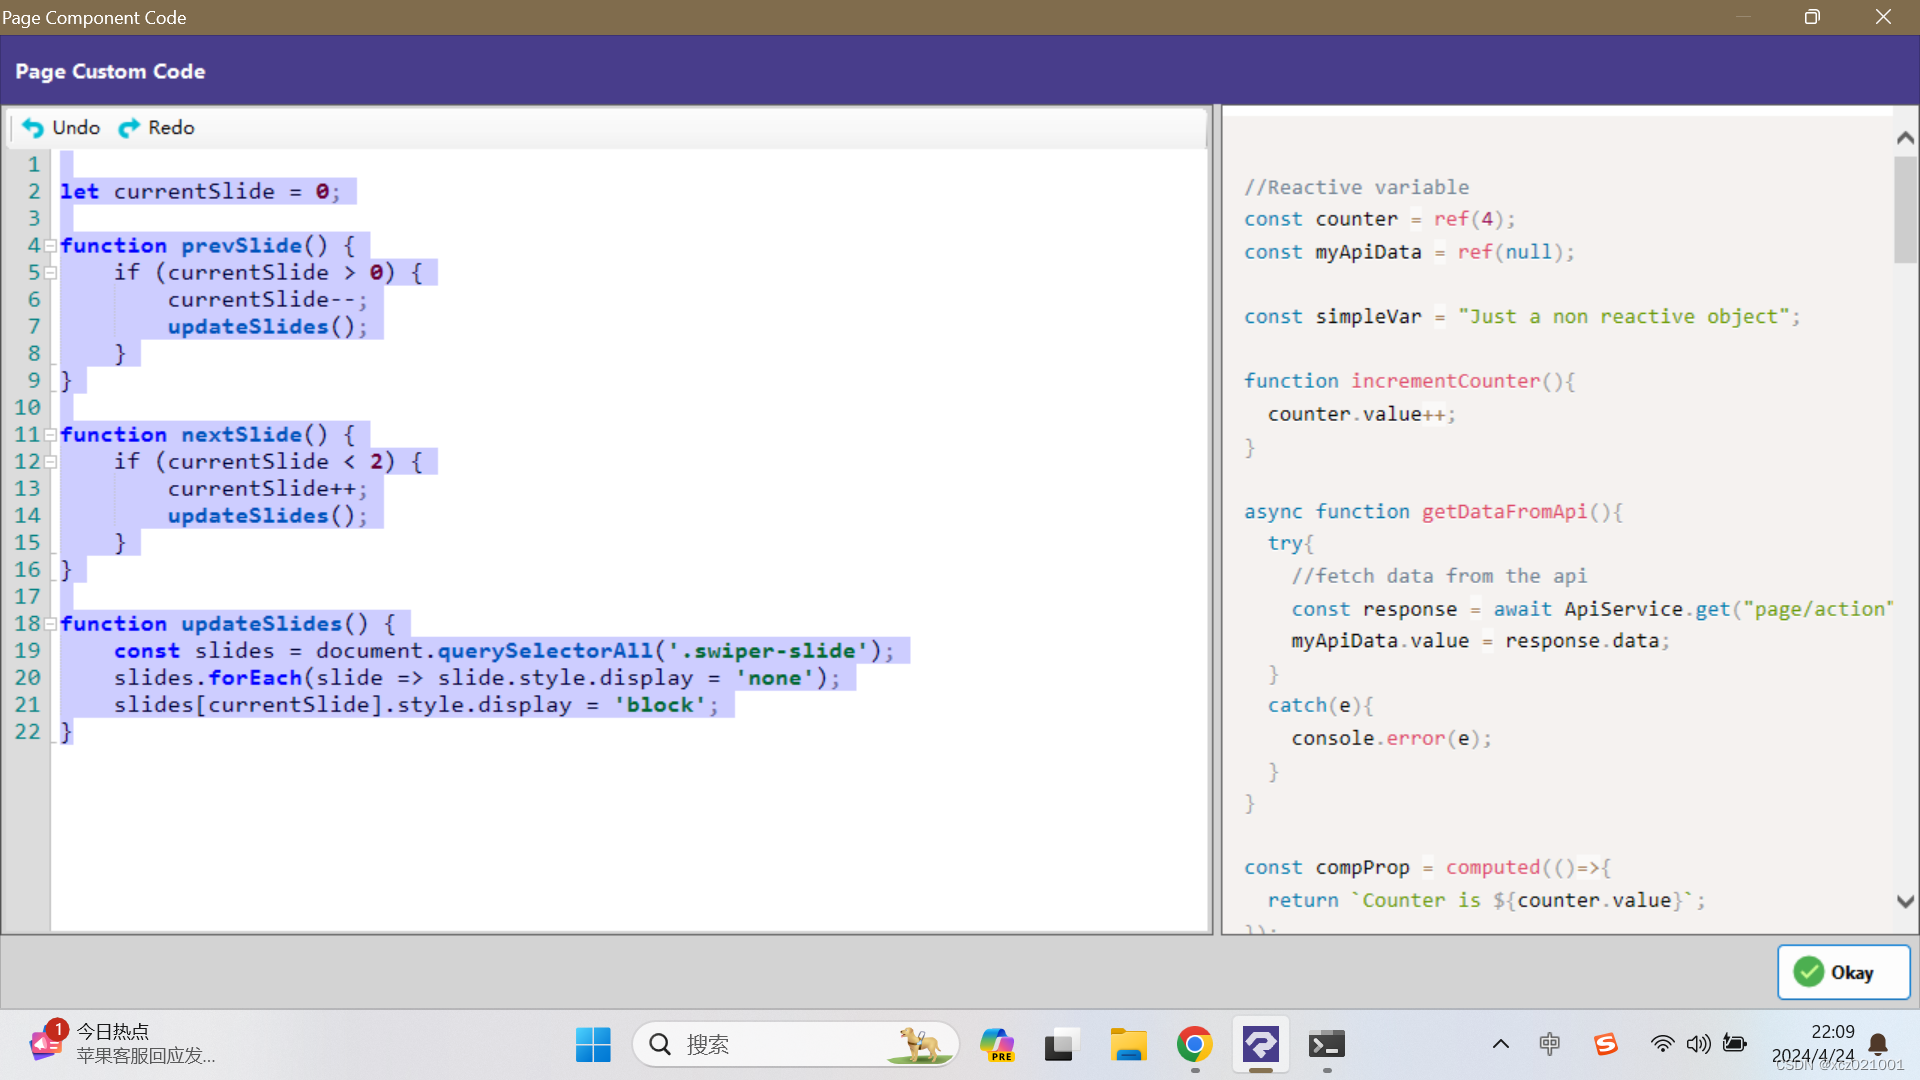Click the Redo label in the toolbar
1920x1080 pixels.
coord(171,128)
